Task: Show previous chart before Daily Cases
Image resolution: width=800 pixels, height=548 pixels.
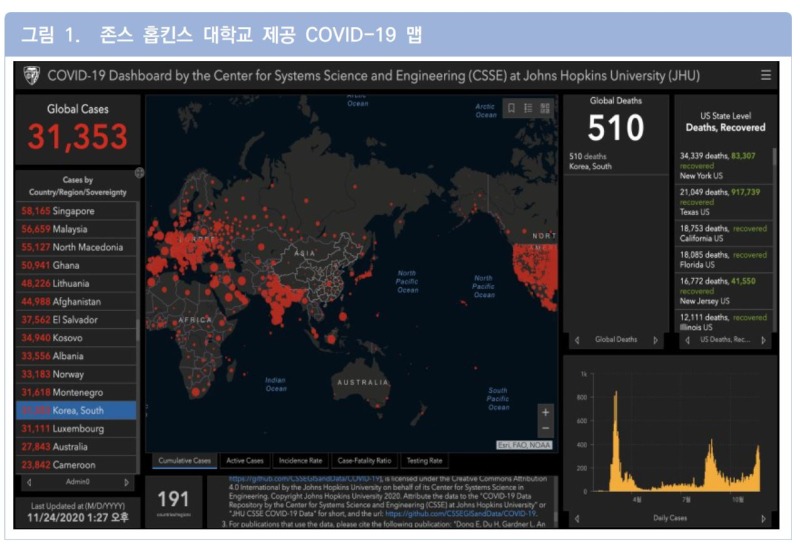Action: point(577,518)
